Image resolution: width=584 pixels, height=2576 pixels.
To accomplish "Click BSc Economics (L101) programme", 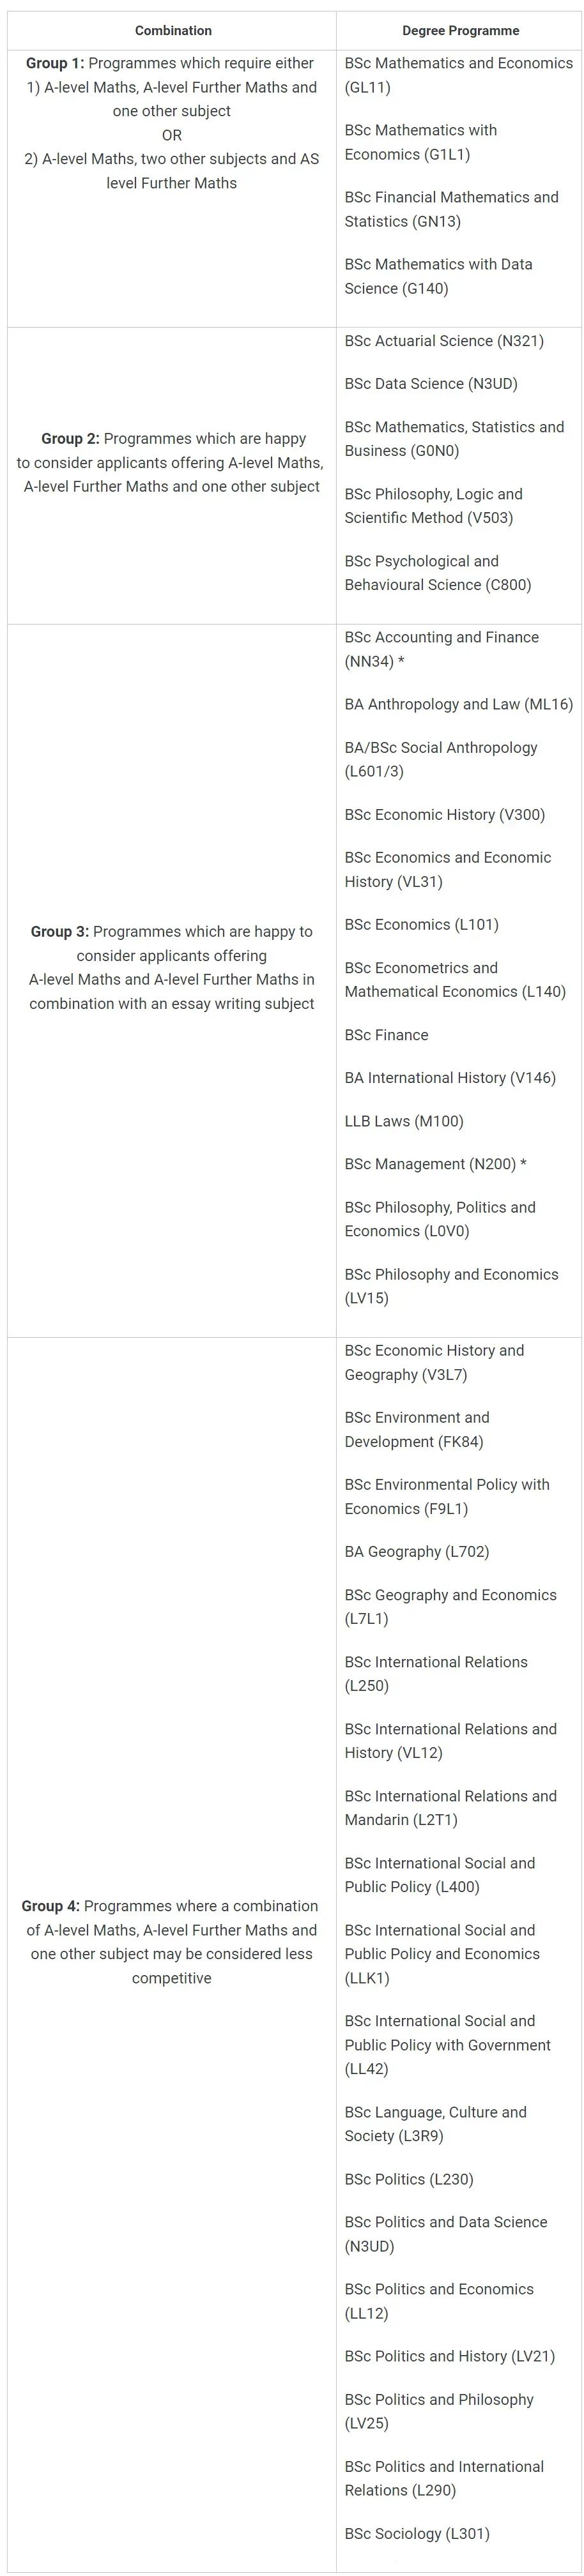I will click(421, 925).
